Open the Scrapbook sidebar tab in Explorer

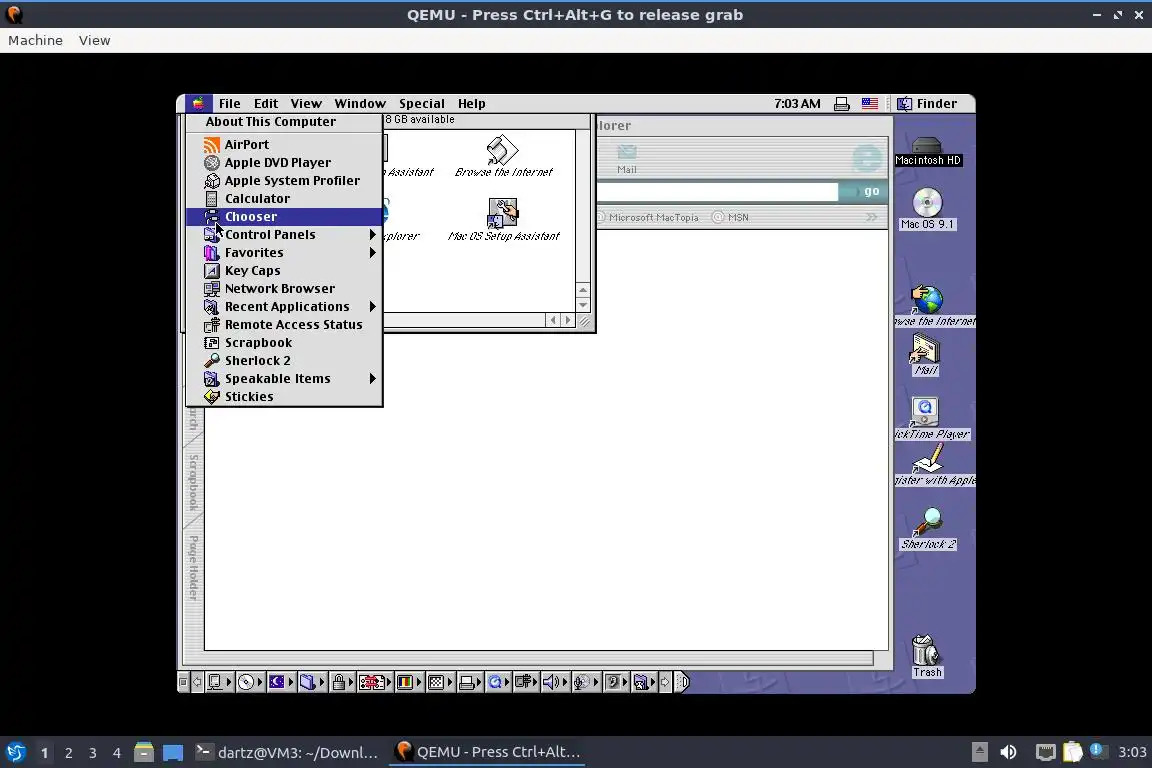[193, 482]
